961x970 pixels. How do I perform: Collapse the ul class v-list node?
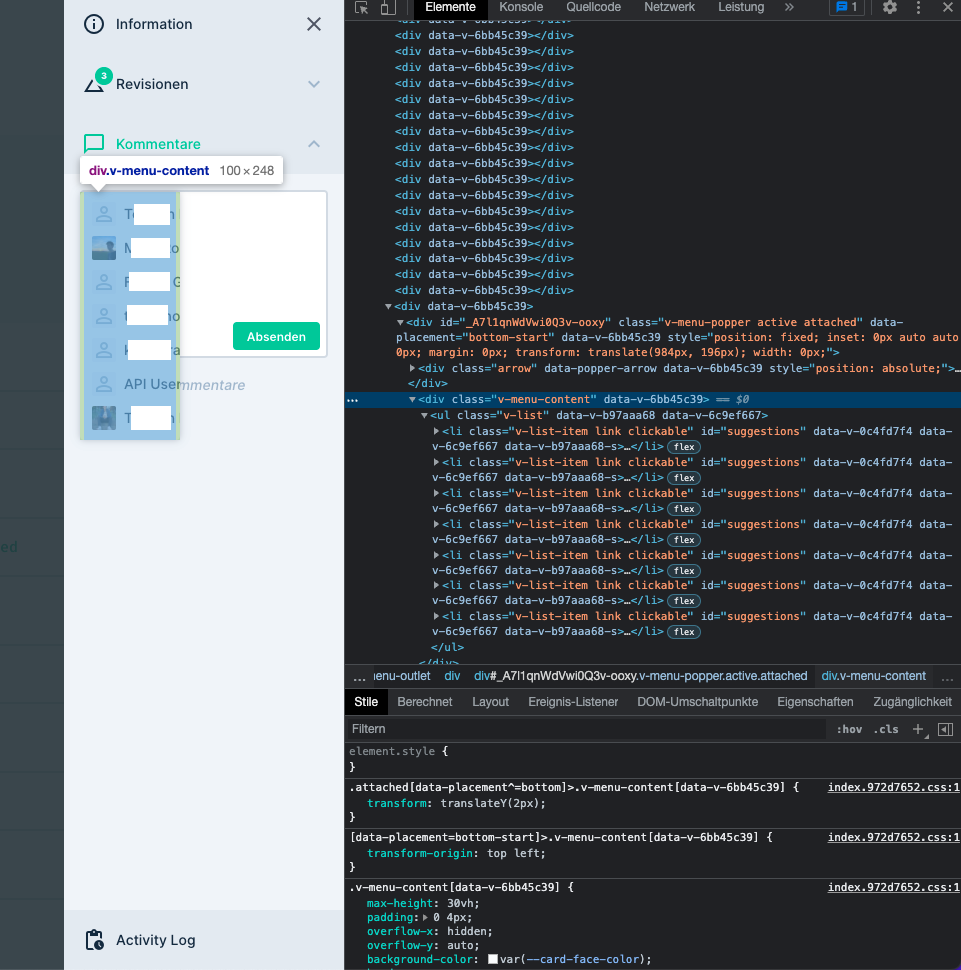[x=424, y=416]
